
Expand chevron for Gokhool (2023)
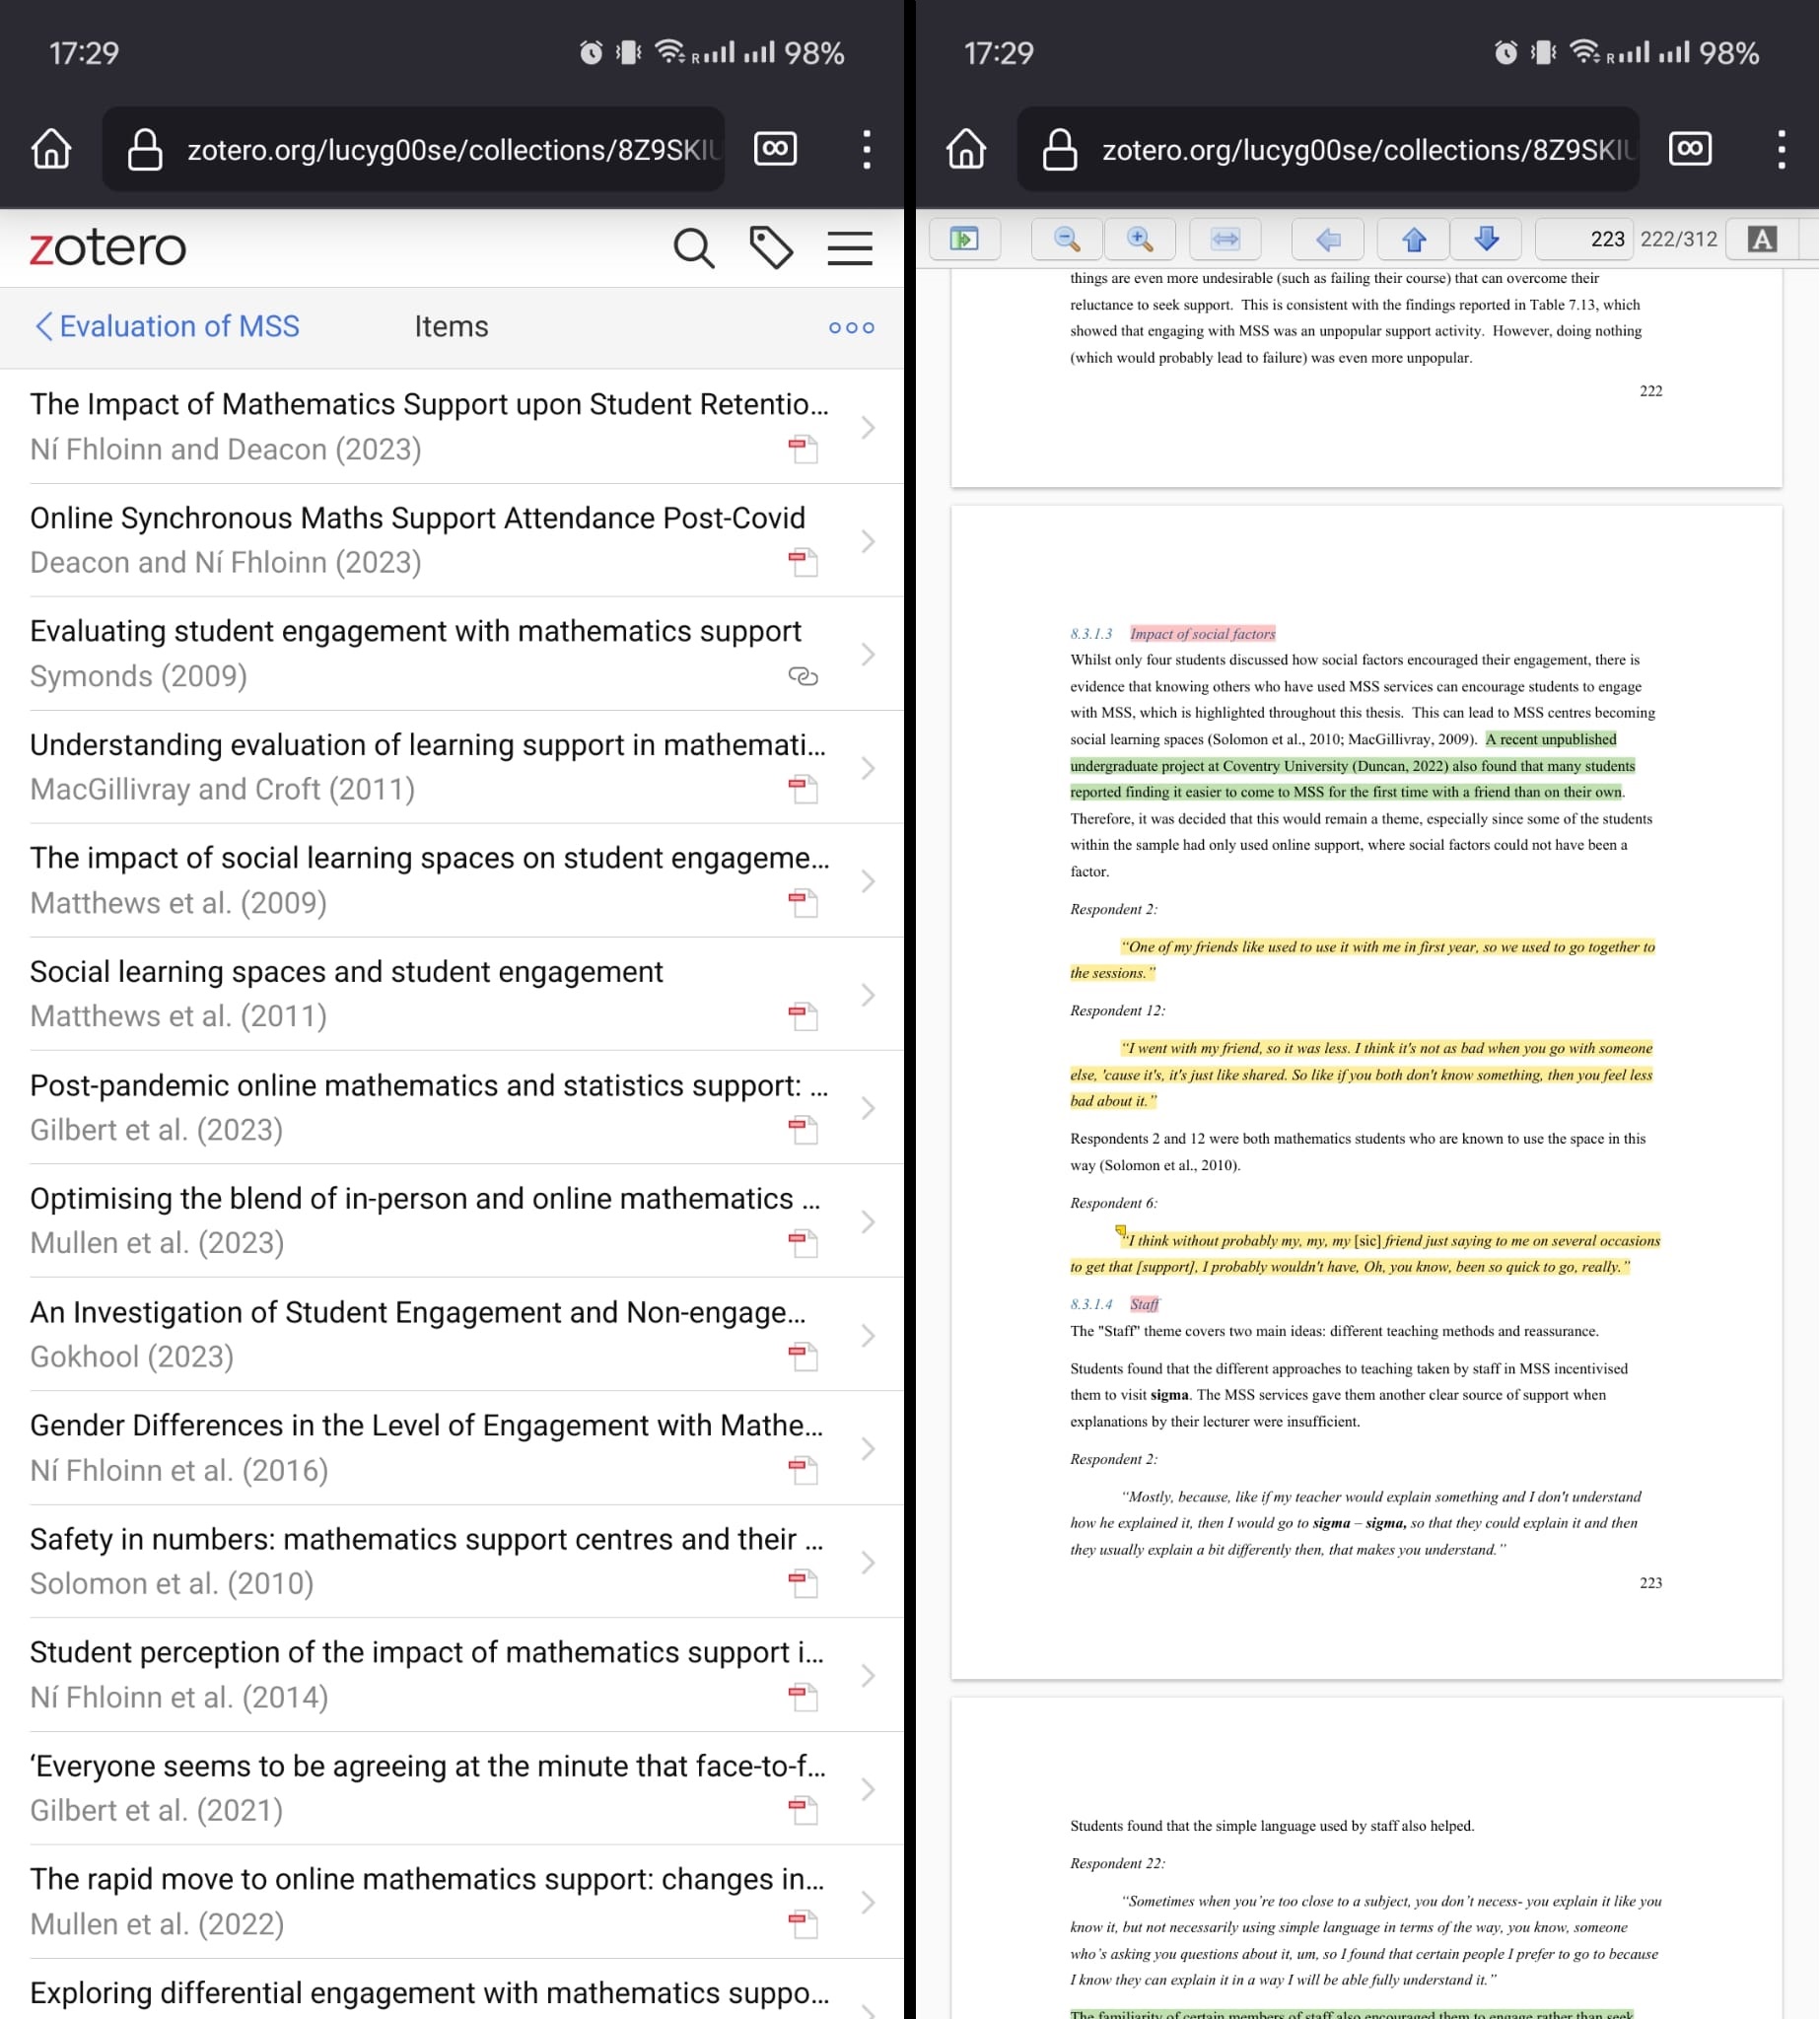click(867, 1336)
